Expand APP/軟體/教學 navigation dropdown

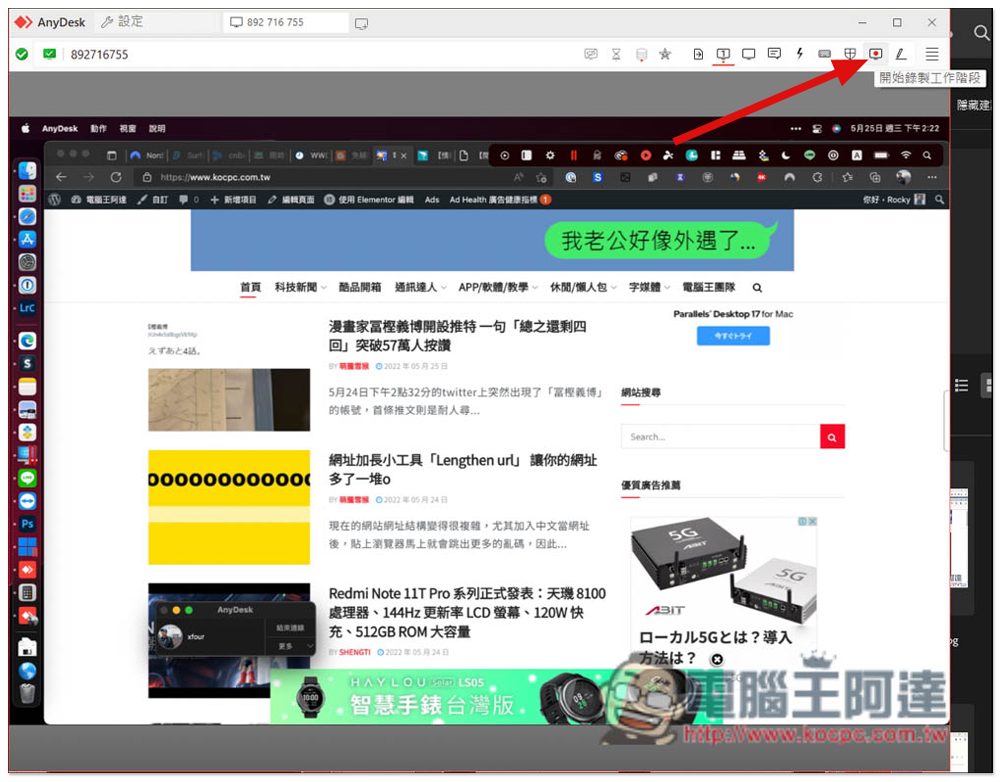tap(498, 287)
